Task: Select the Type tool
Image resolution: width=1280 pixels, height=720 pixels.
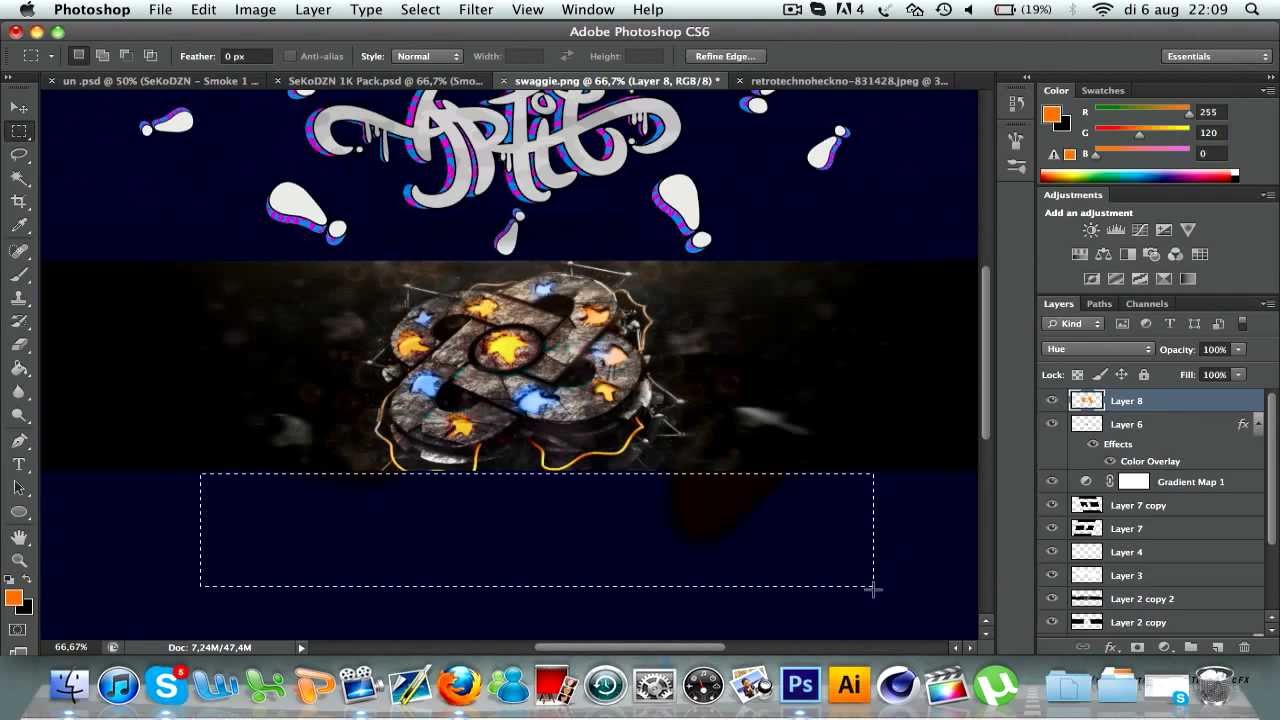Action: 19,465
